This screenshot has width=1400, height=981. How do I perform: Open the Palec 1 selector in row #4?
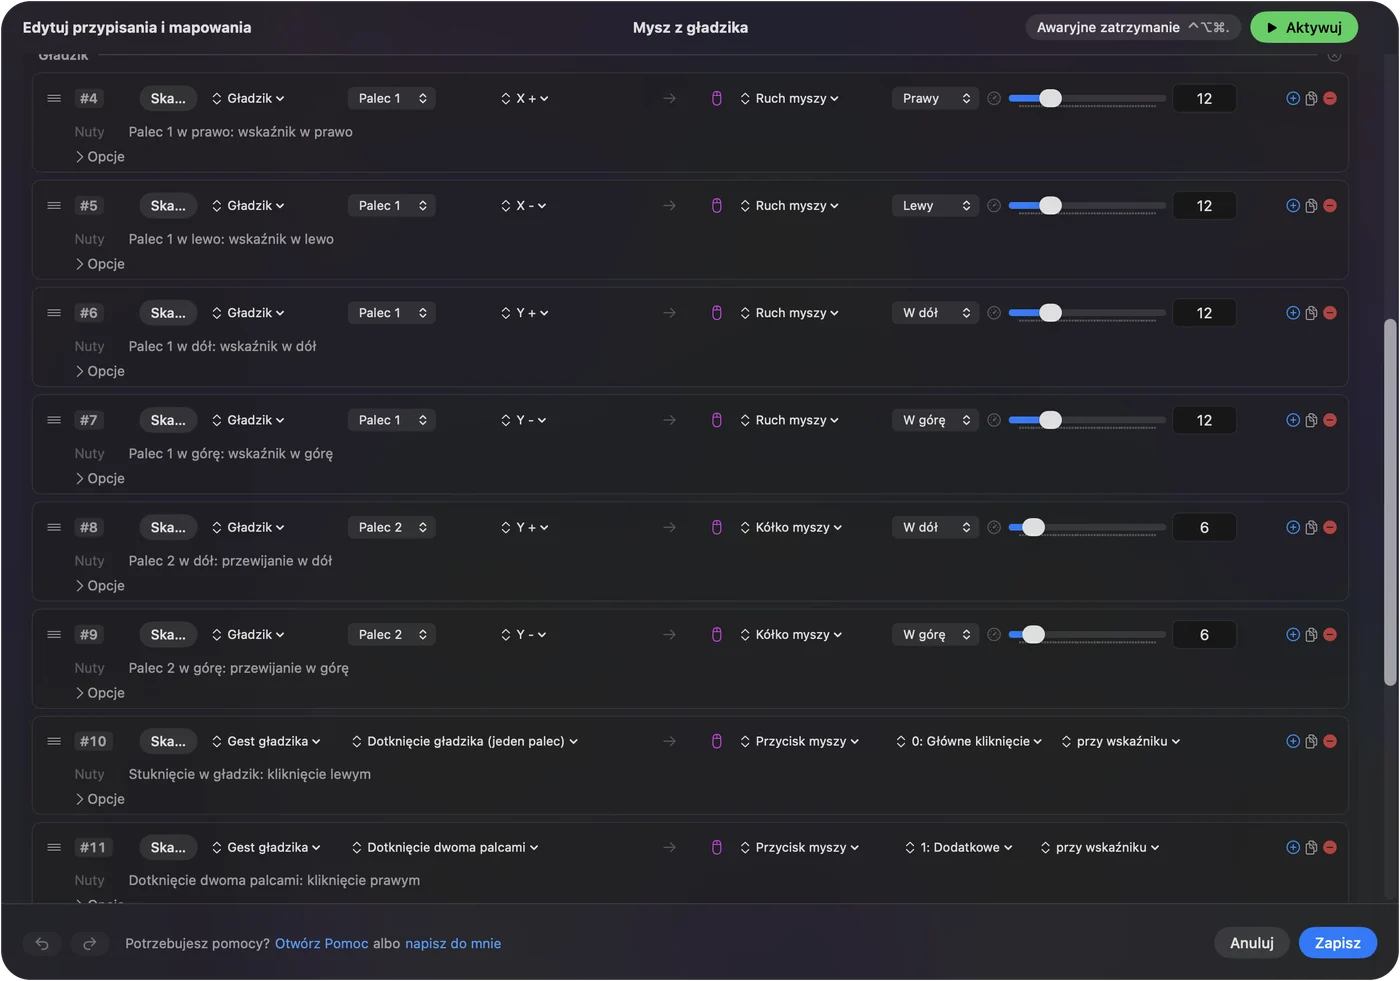392,98
